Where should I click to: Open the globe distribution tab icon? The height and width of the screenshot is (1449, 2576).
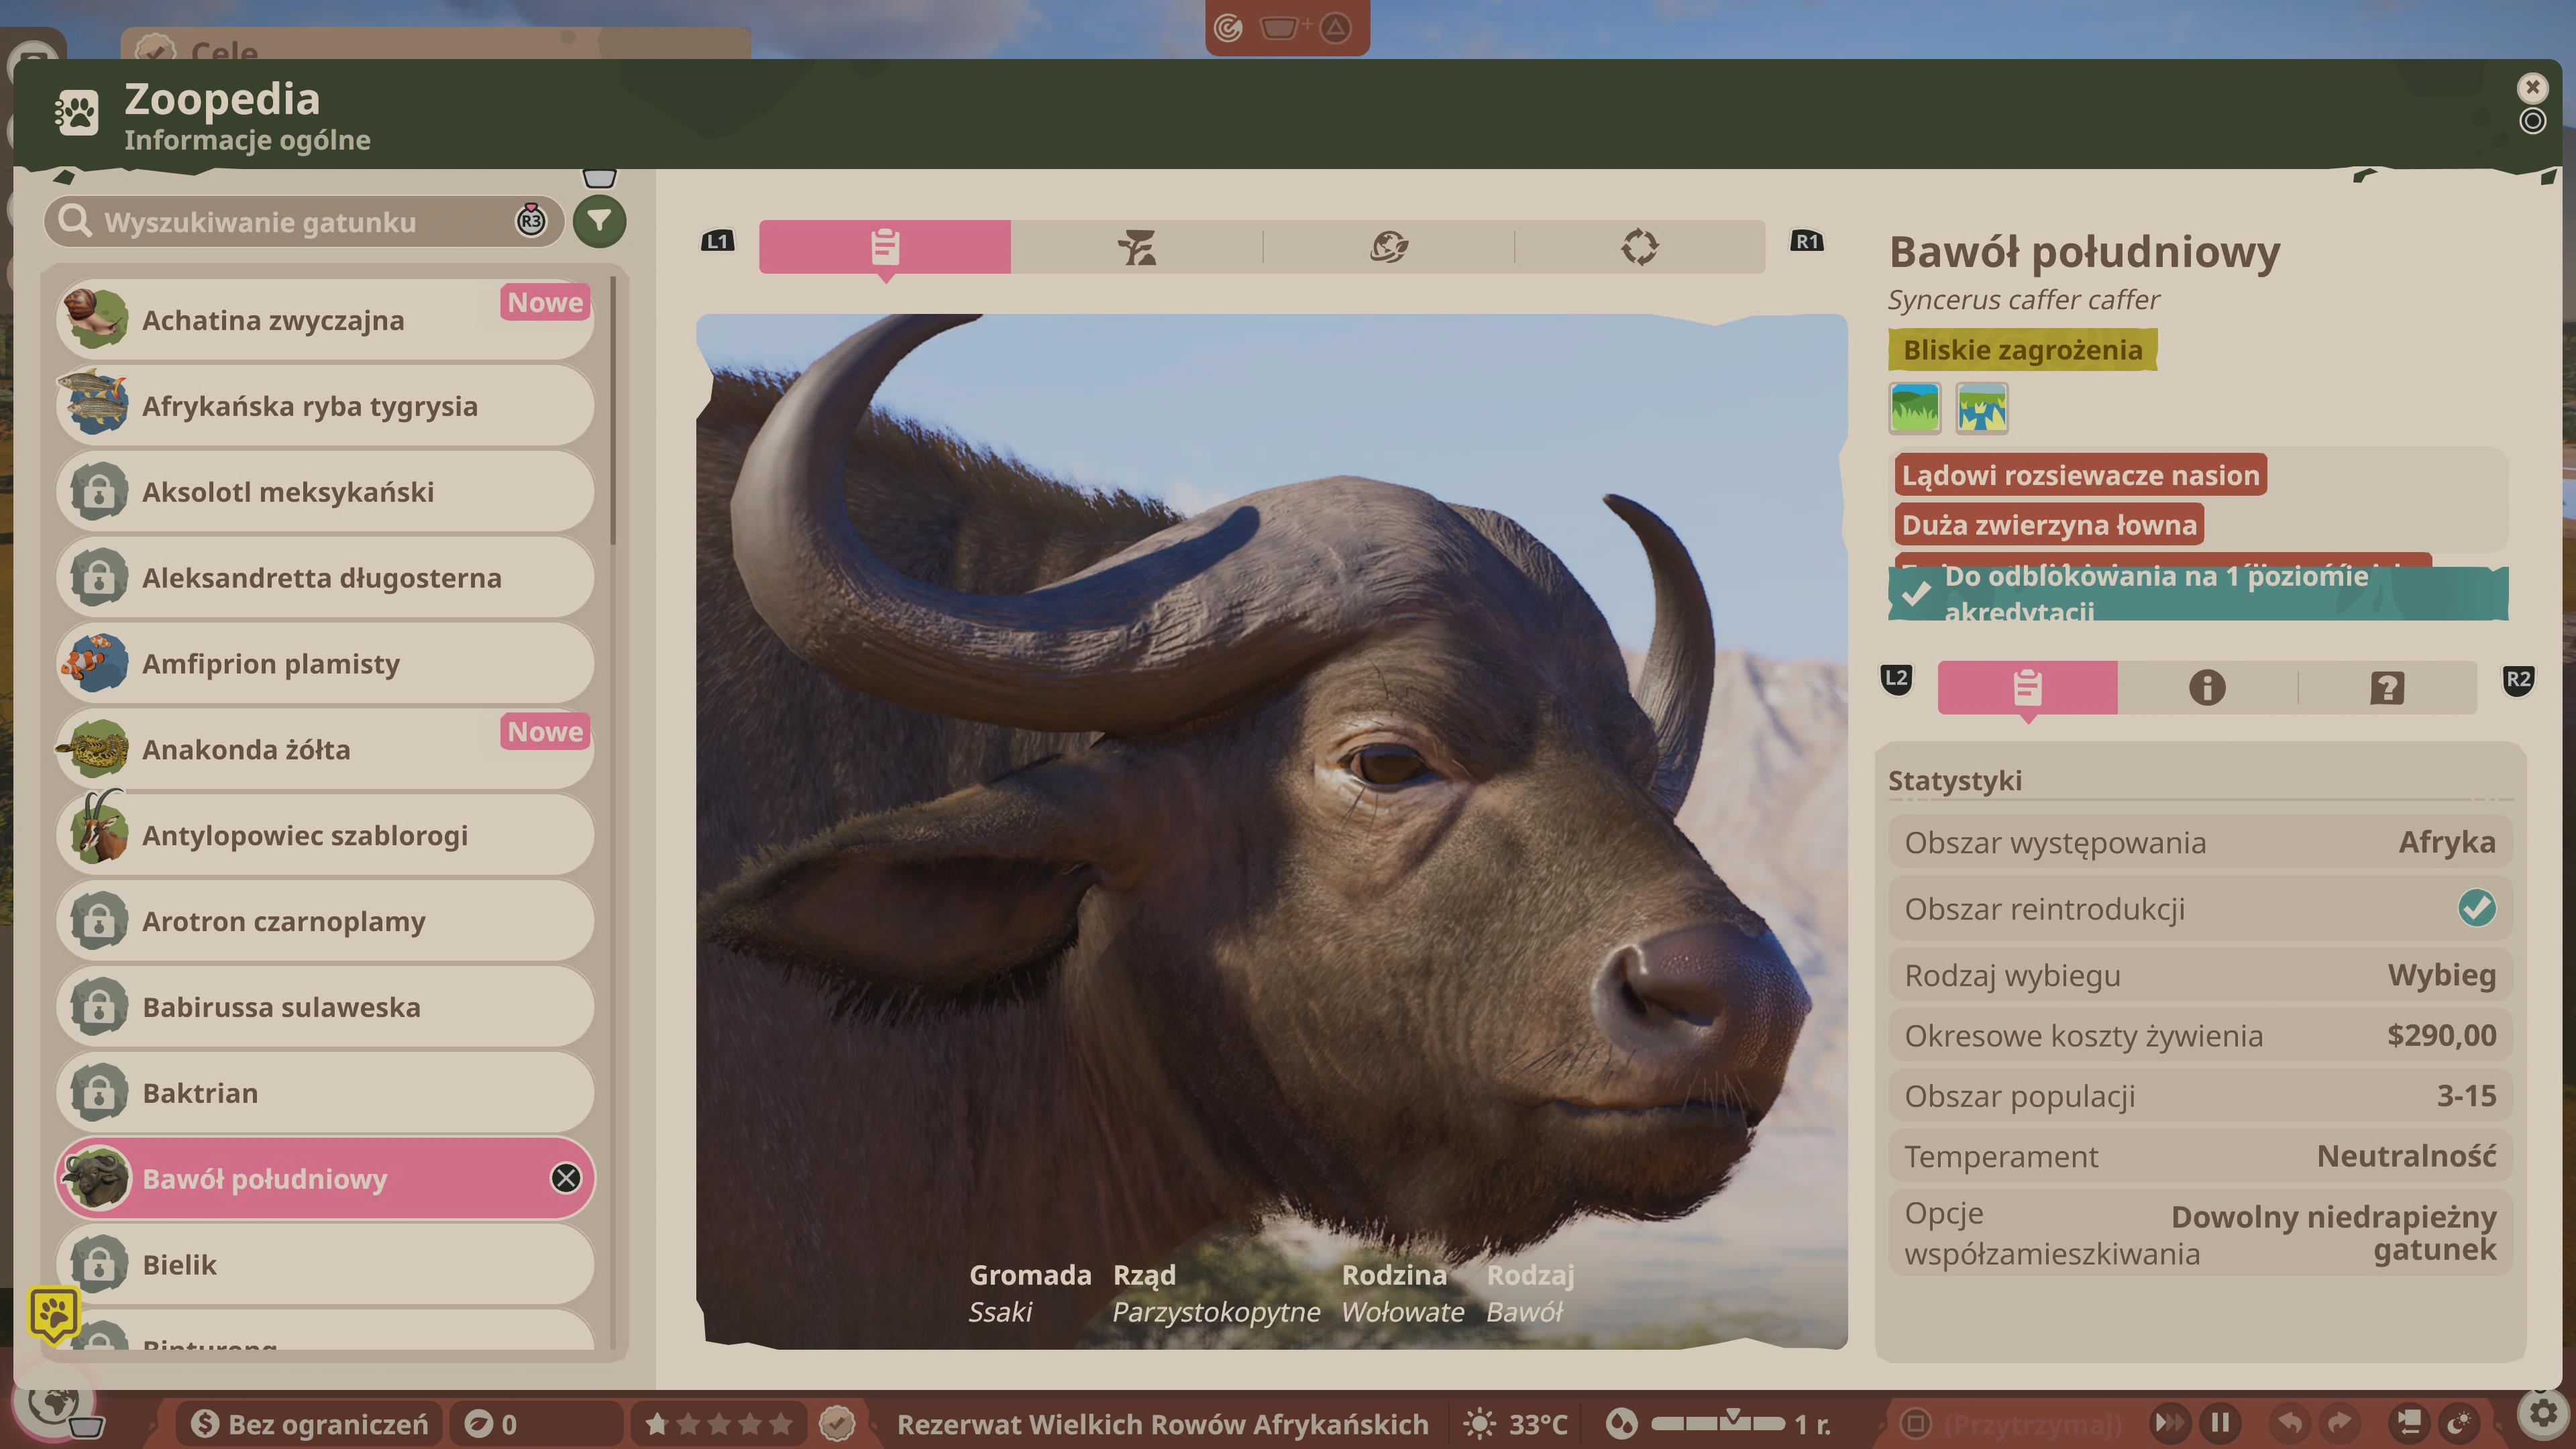[x=1388, y=247]
